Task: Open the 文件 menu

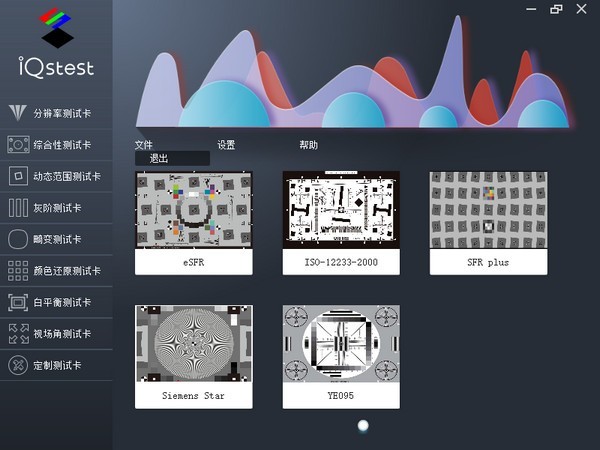Action: point(143,145)
